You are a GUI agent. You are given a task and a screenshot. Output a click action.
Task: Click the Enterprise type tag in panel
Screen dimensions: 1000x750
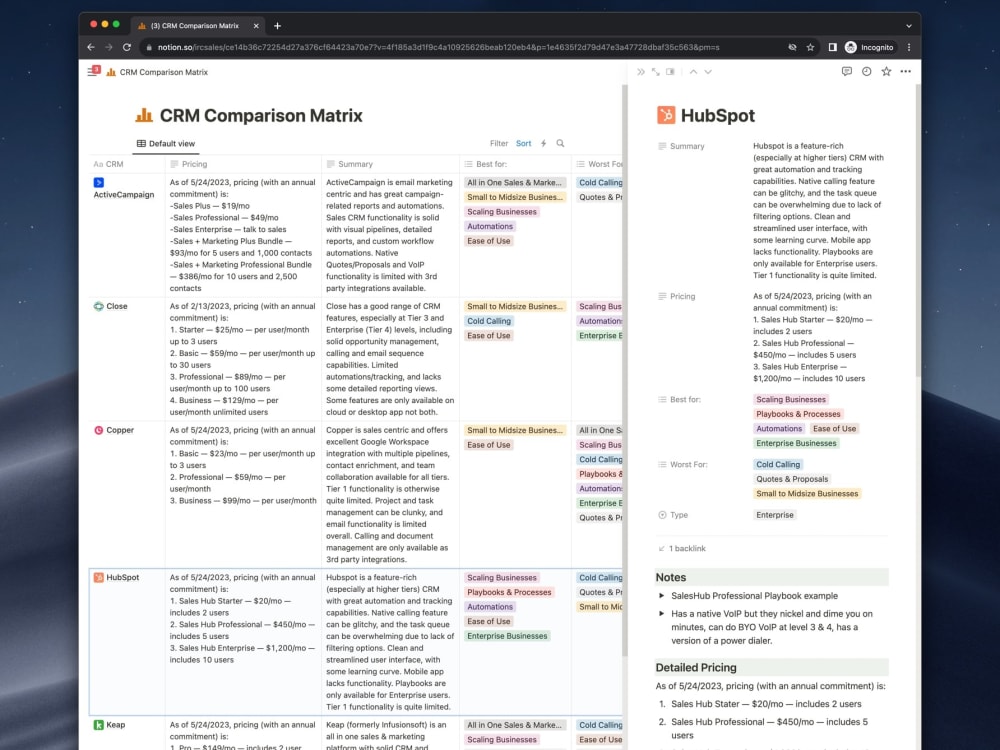[x=775, y=515]
